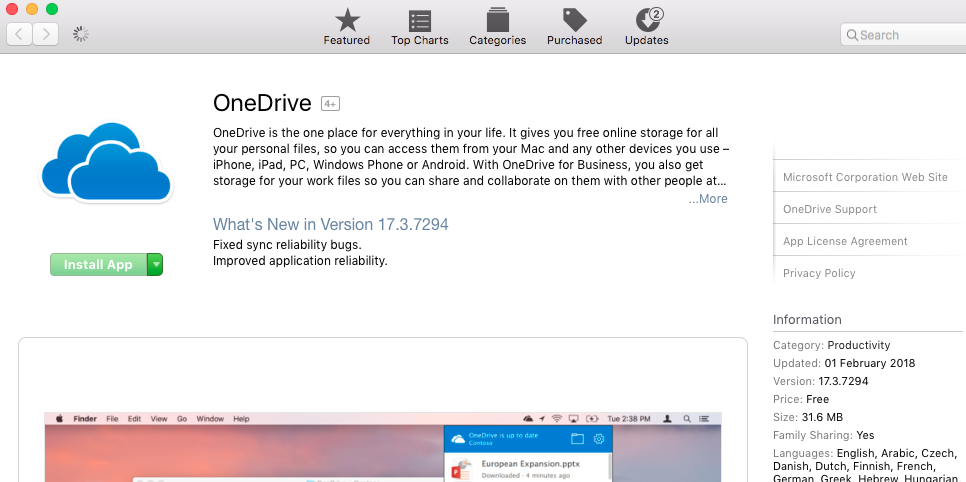Open the Purchased tag tab
Screen dimensions: 966x482
(574, 28)
